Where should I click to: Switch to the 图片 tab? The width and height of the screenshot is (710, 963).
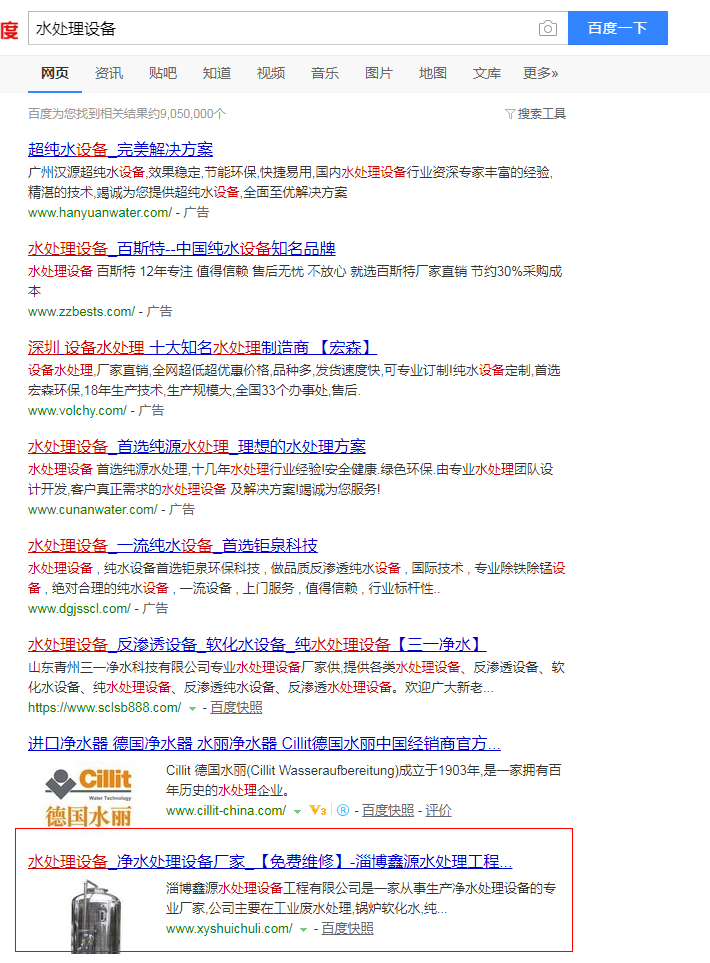pos(379,73)
